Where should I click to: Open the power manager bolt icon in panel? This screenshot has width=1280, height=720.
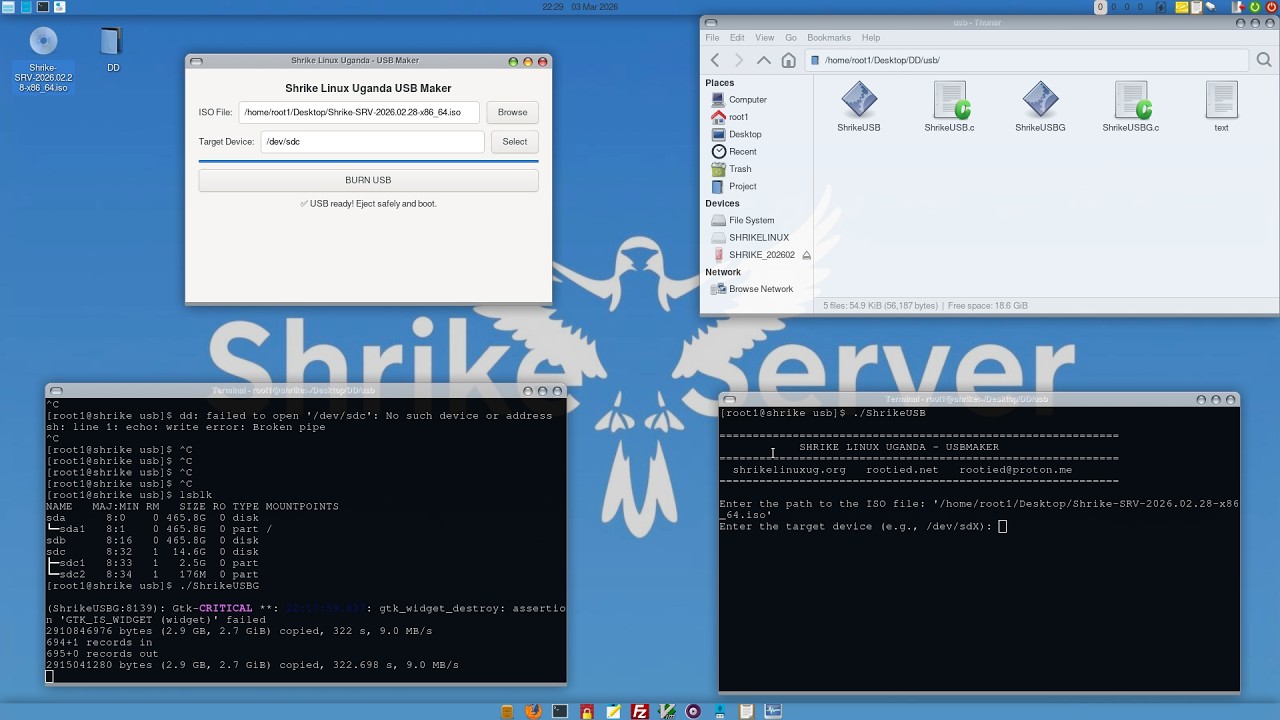[1161, 7]
